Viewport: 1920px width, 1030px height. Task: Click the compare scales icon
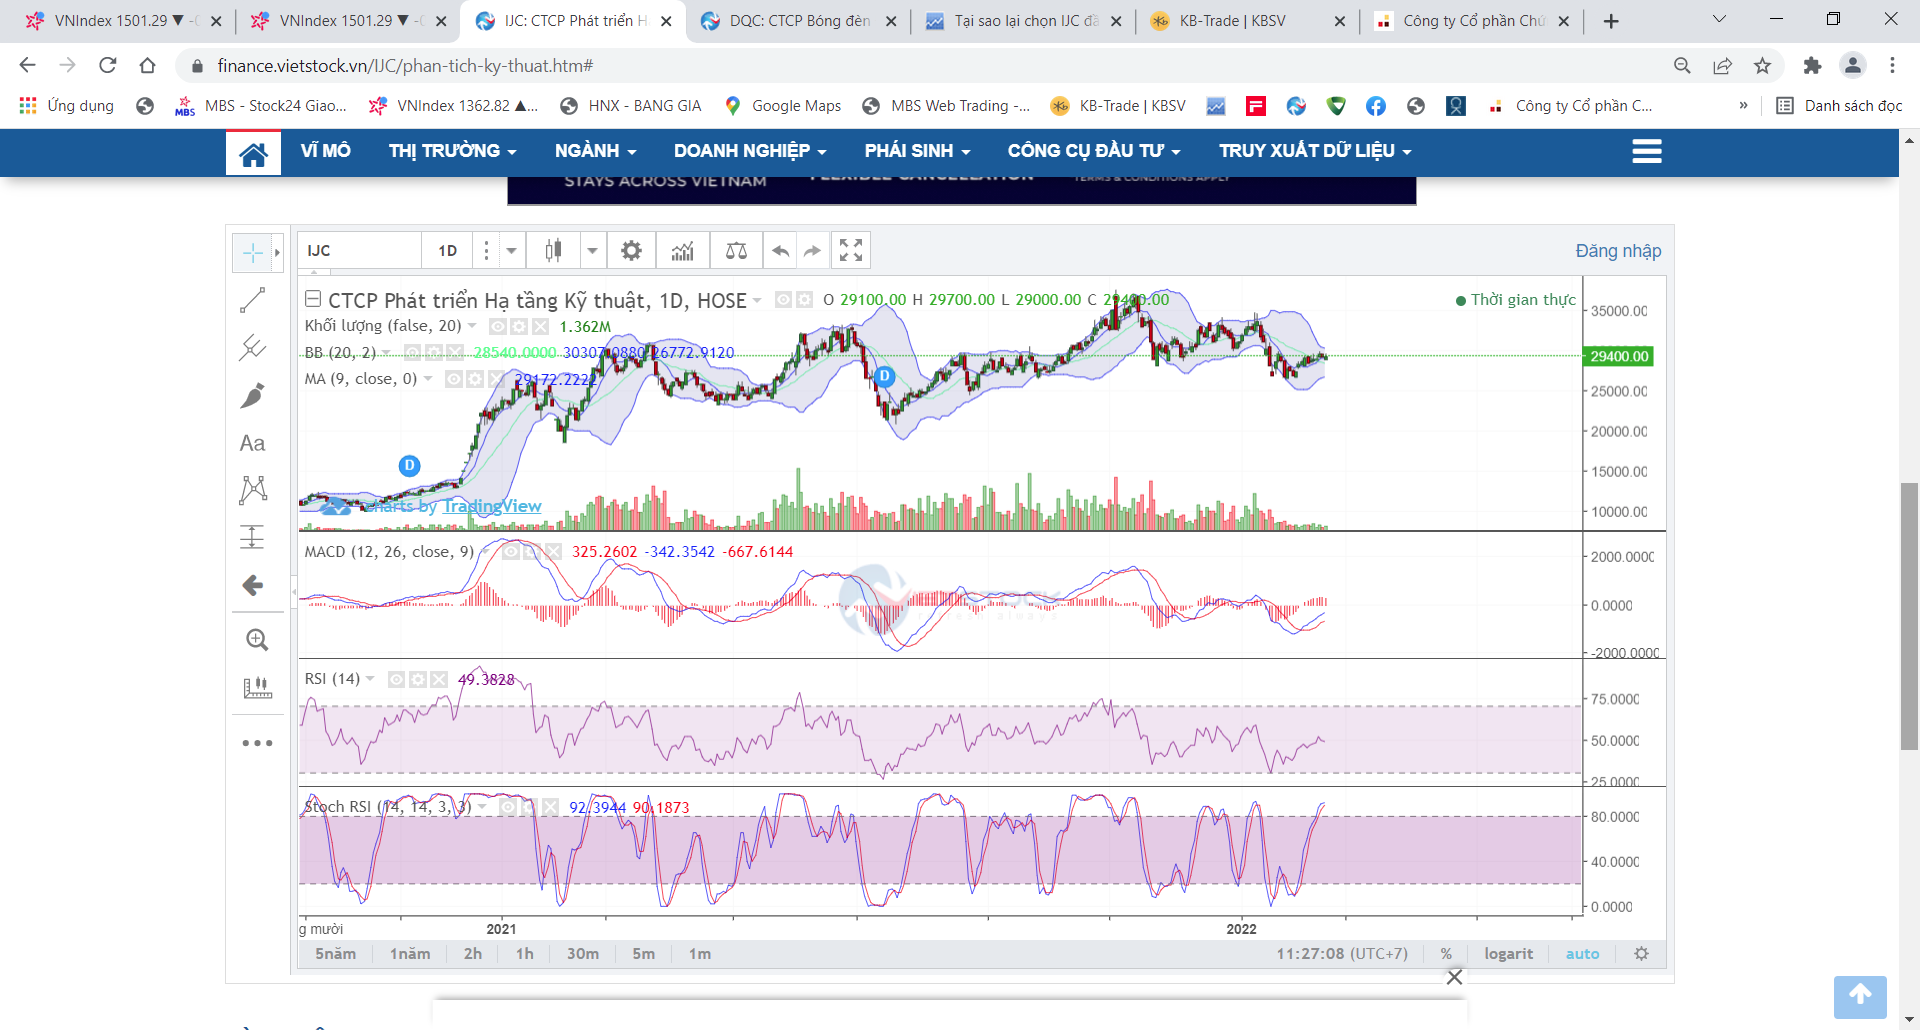736,251
